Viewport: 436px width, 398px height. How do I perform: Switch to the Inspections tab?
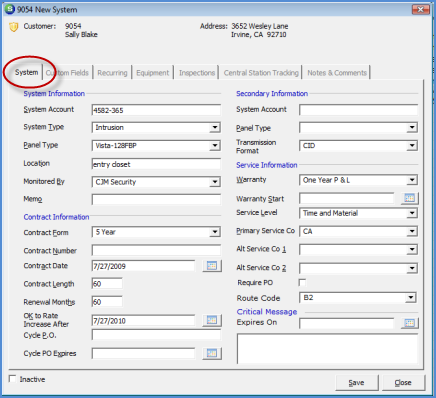[197, 73]
